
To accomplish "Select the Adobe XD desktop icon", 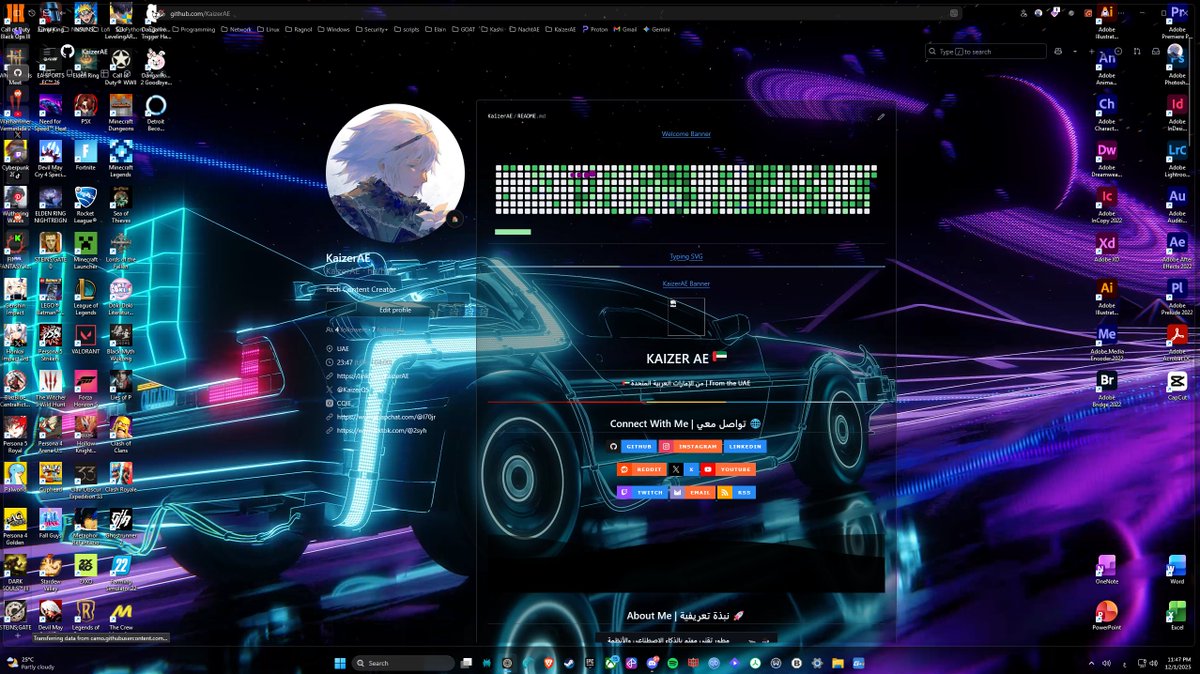I will click(x=1106, y=249).
